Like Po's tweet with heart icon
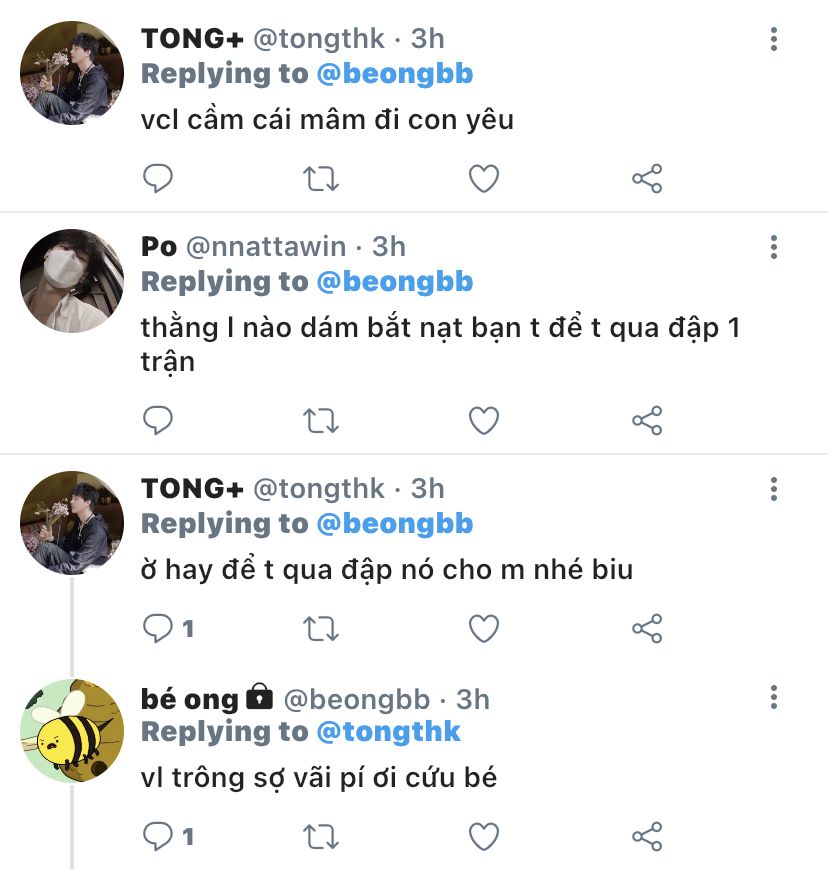The width and height of the screenshot is (828, 869). 484,421
